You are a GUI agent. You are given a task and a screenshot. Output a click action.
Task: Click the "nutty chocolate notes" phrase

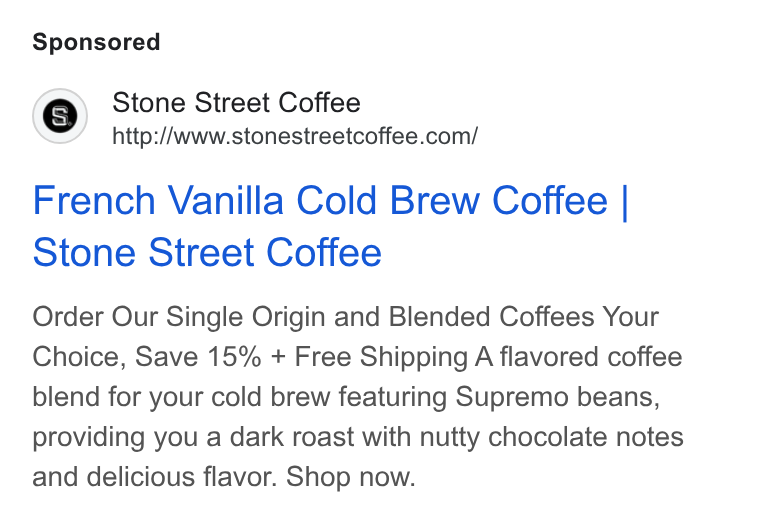552,437
